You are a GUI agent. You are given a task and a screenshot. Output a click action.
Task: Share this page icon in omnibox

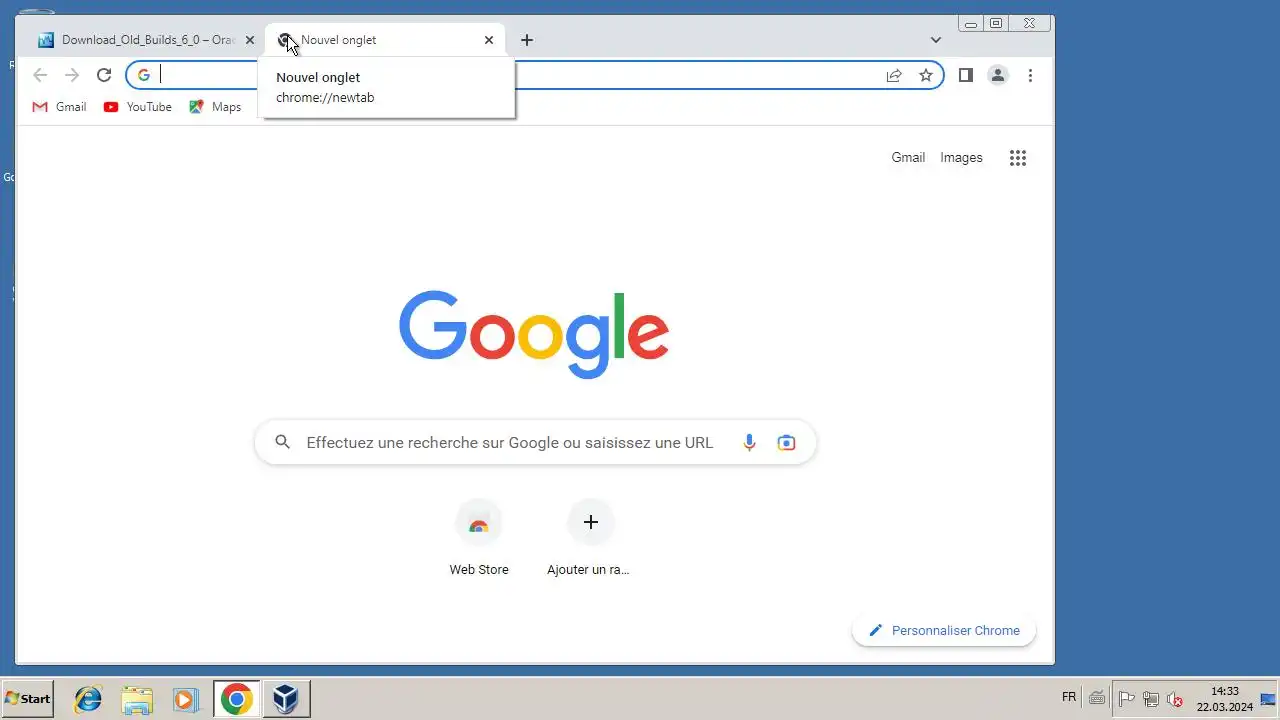click(x=894, y=75)
